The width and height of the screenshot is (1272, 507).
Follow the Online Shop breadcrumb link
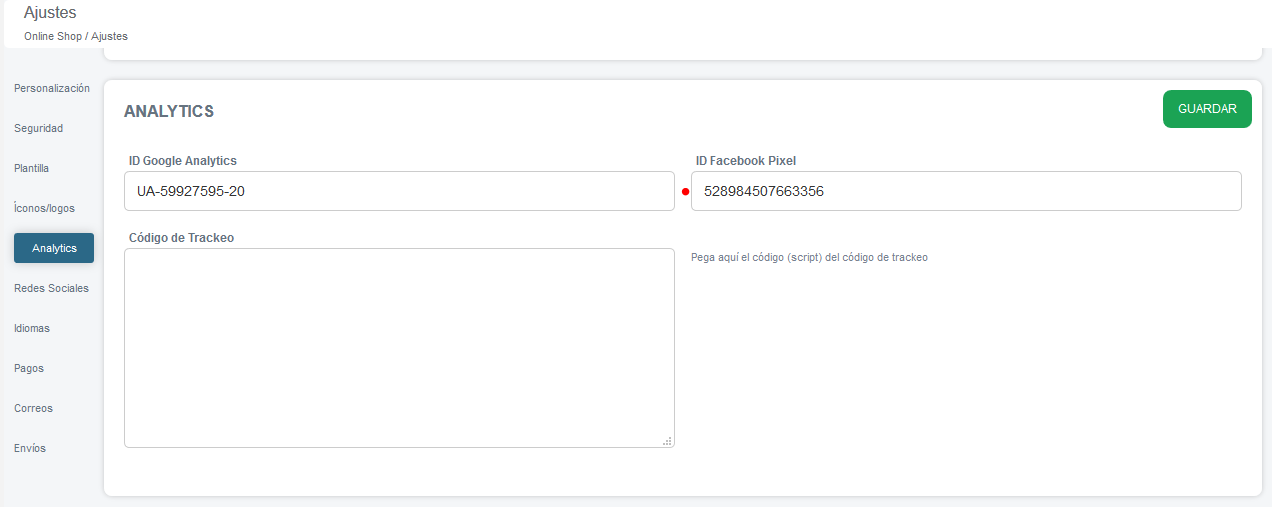click(53, 36)
